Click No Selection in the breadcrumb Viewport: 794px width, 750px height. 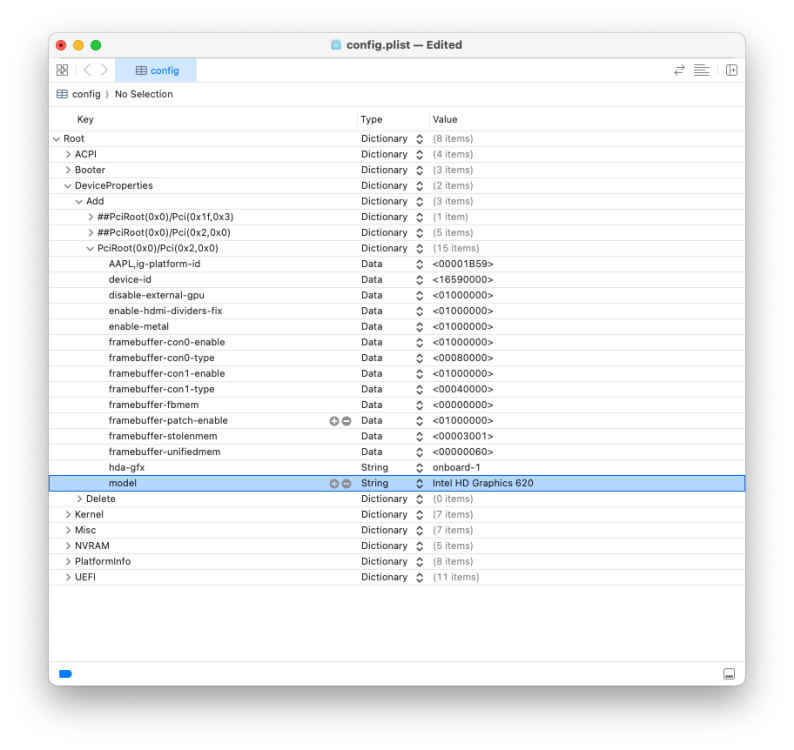pos(144,94)
